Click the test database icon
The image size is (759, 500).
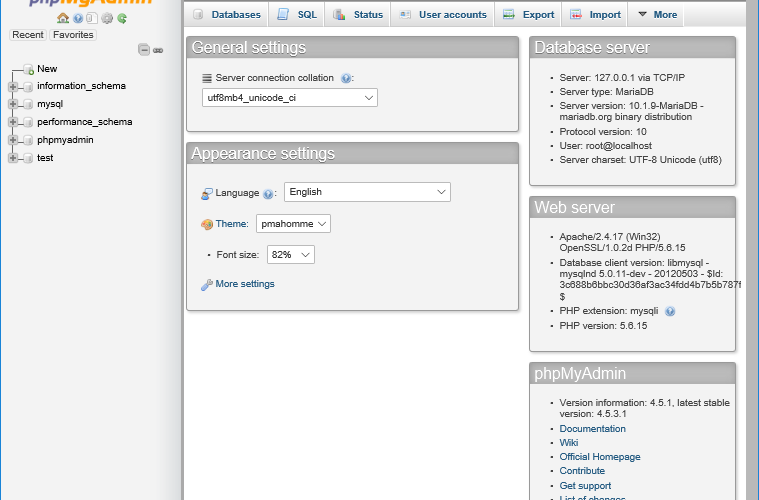[28, 158]
